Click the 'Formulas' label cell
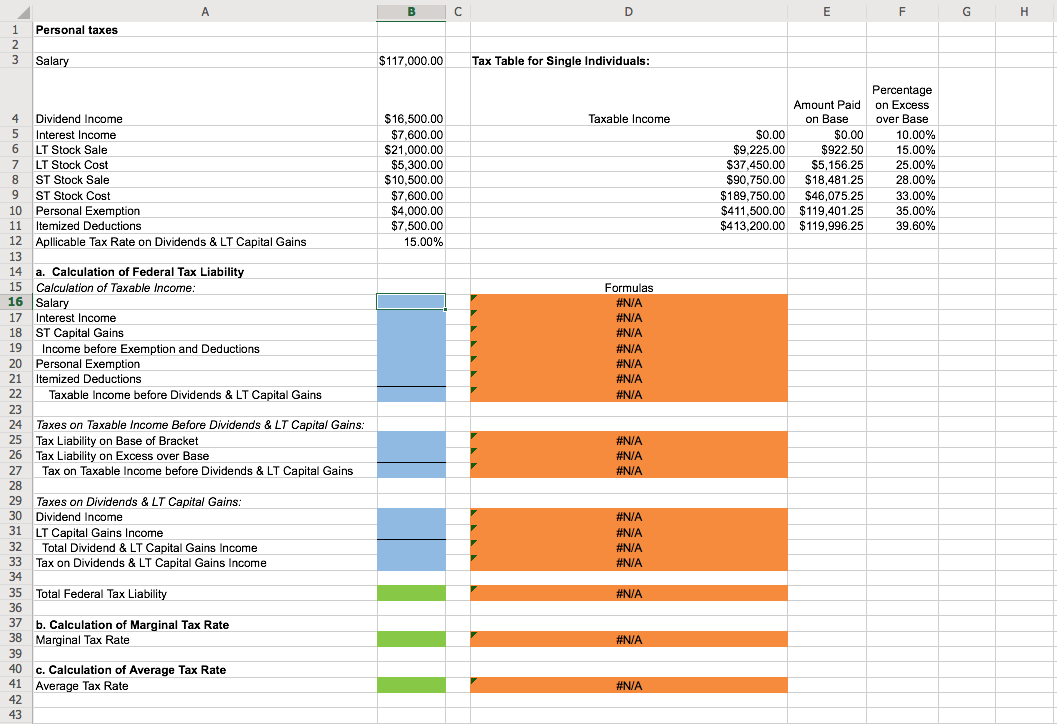This screenshot has width=1057, height=724. pos(628,287)
